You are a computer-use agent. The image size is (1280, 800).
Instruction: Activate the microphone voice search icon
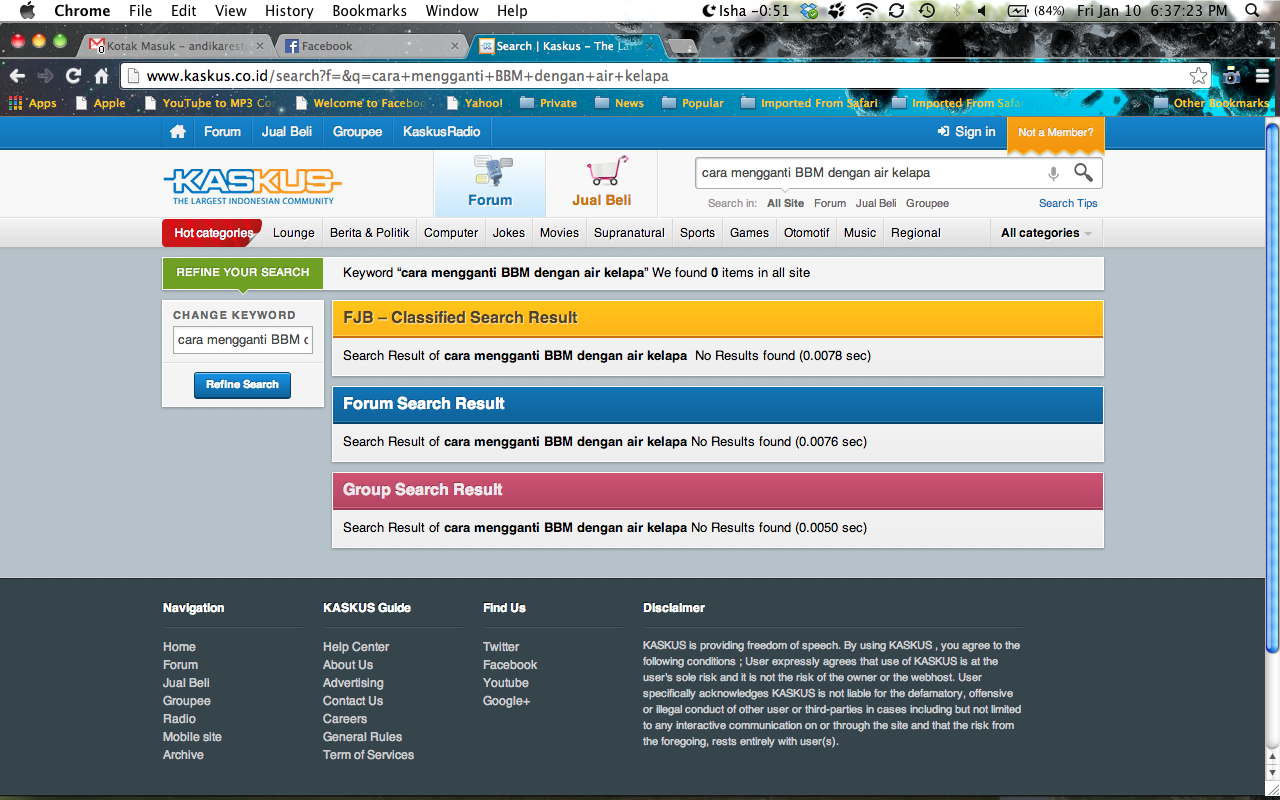(x=1053, y=174)
